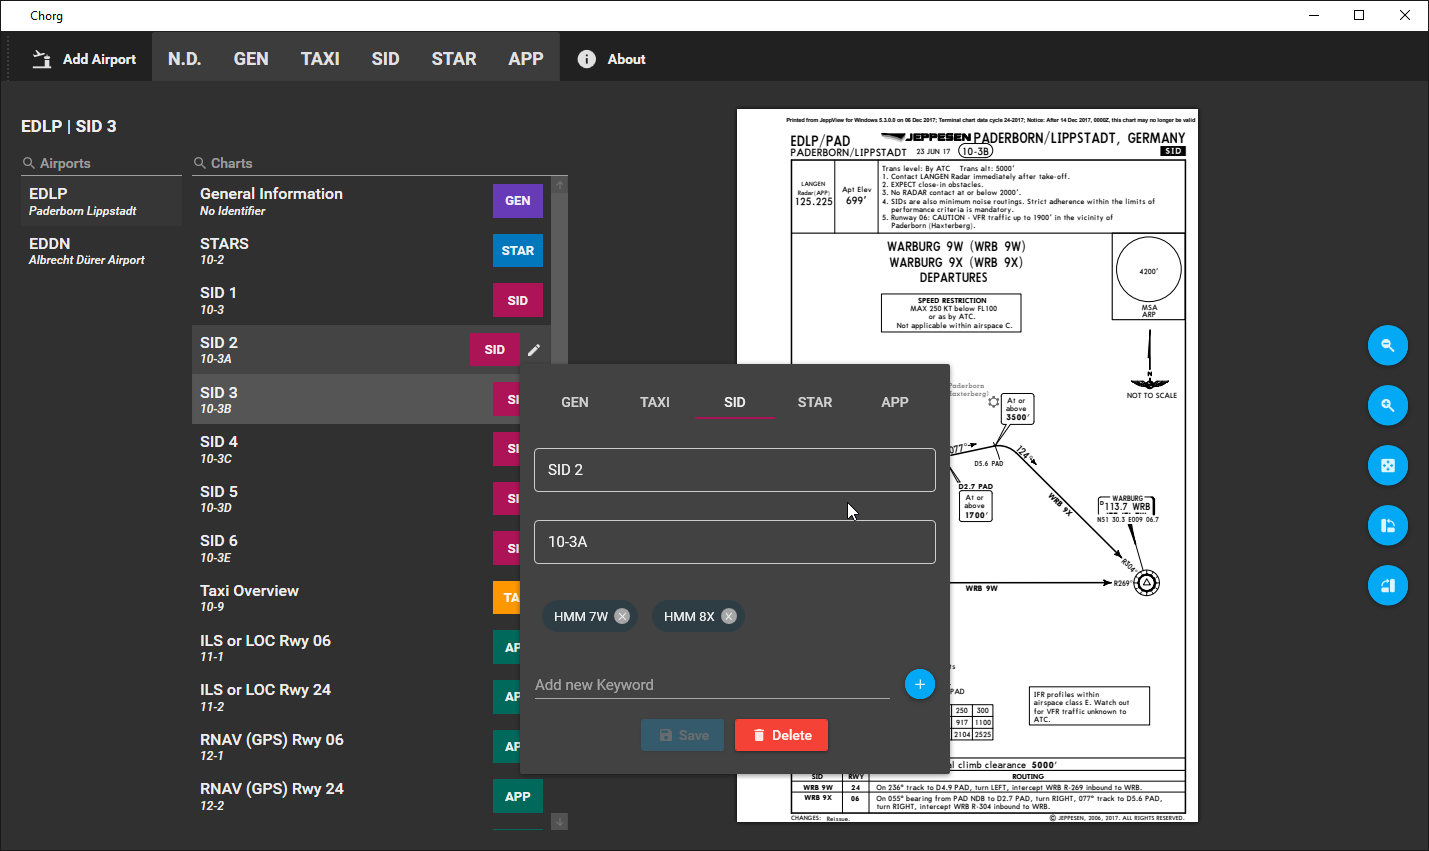Click the Airports search box
Screen dimensions: 1429x851
click(101, 163)
